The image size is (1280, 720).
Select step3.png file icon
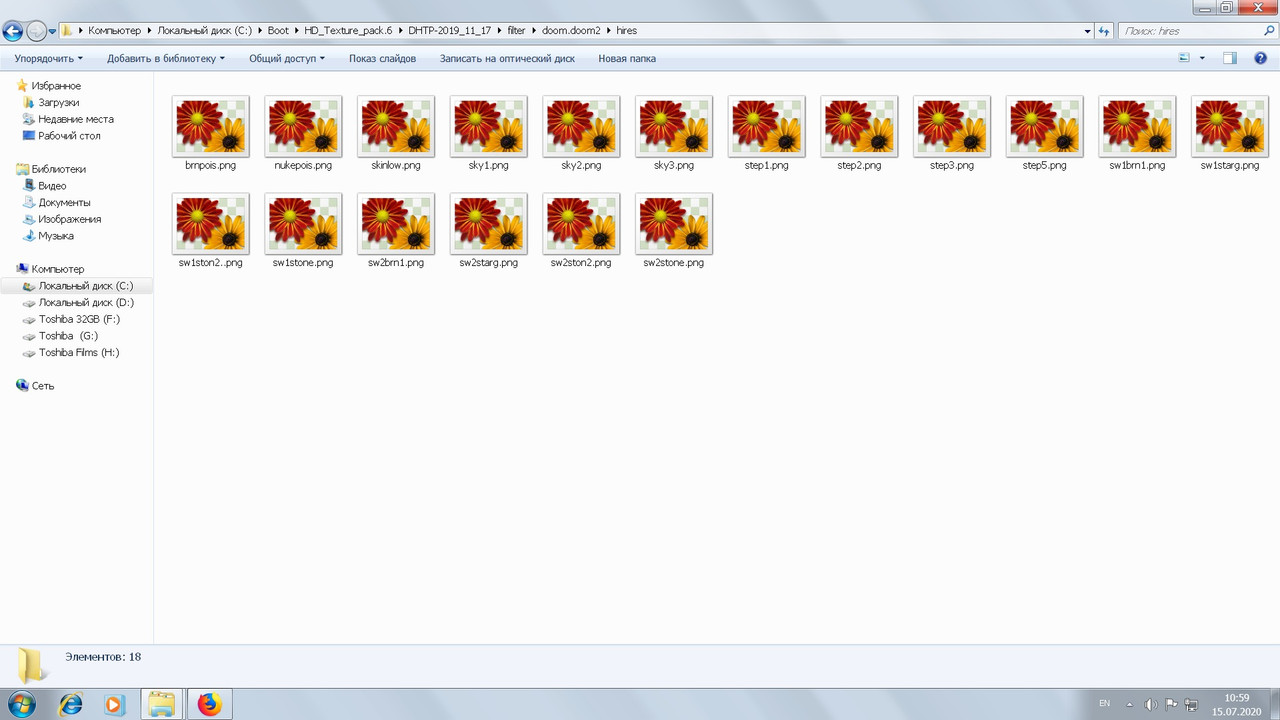[x=952, y=126]
